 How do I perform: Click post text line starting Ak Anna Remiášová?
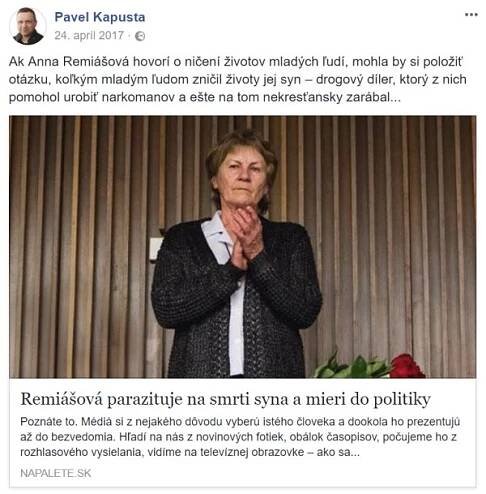[x=236, y=62]
